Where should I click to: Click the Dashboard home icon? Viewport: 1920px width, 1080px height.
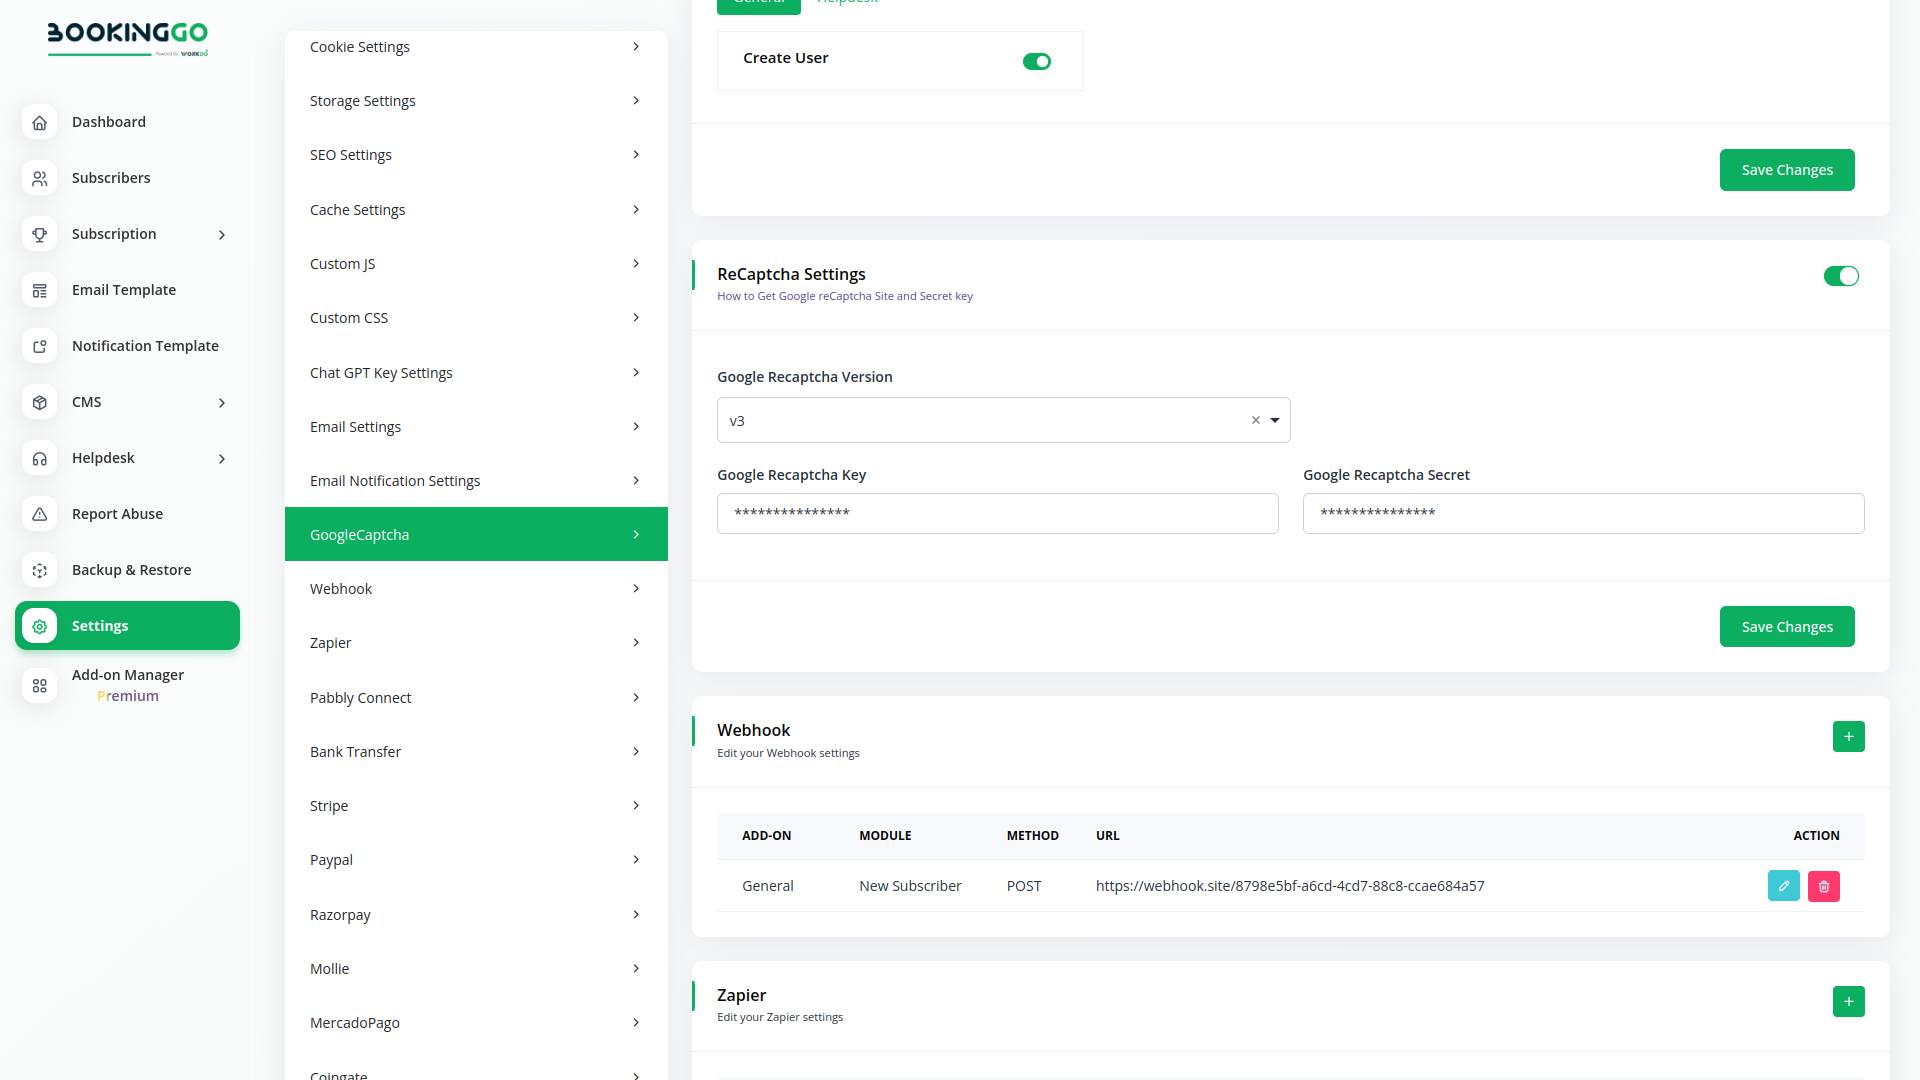point(39,122)
